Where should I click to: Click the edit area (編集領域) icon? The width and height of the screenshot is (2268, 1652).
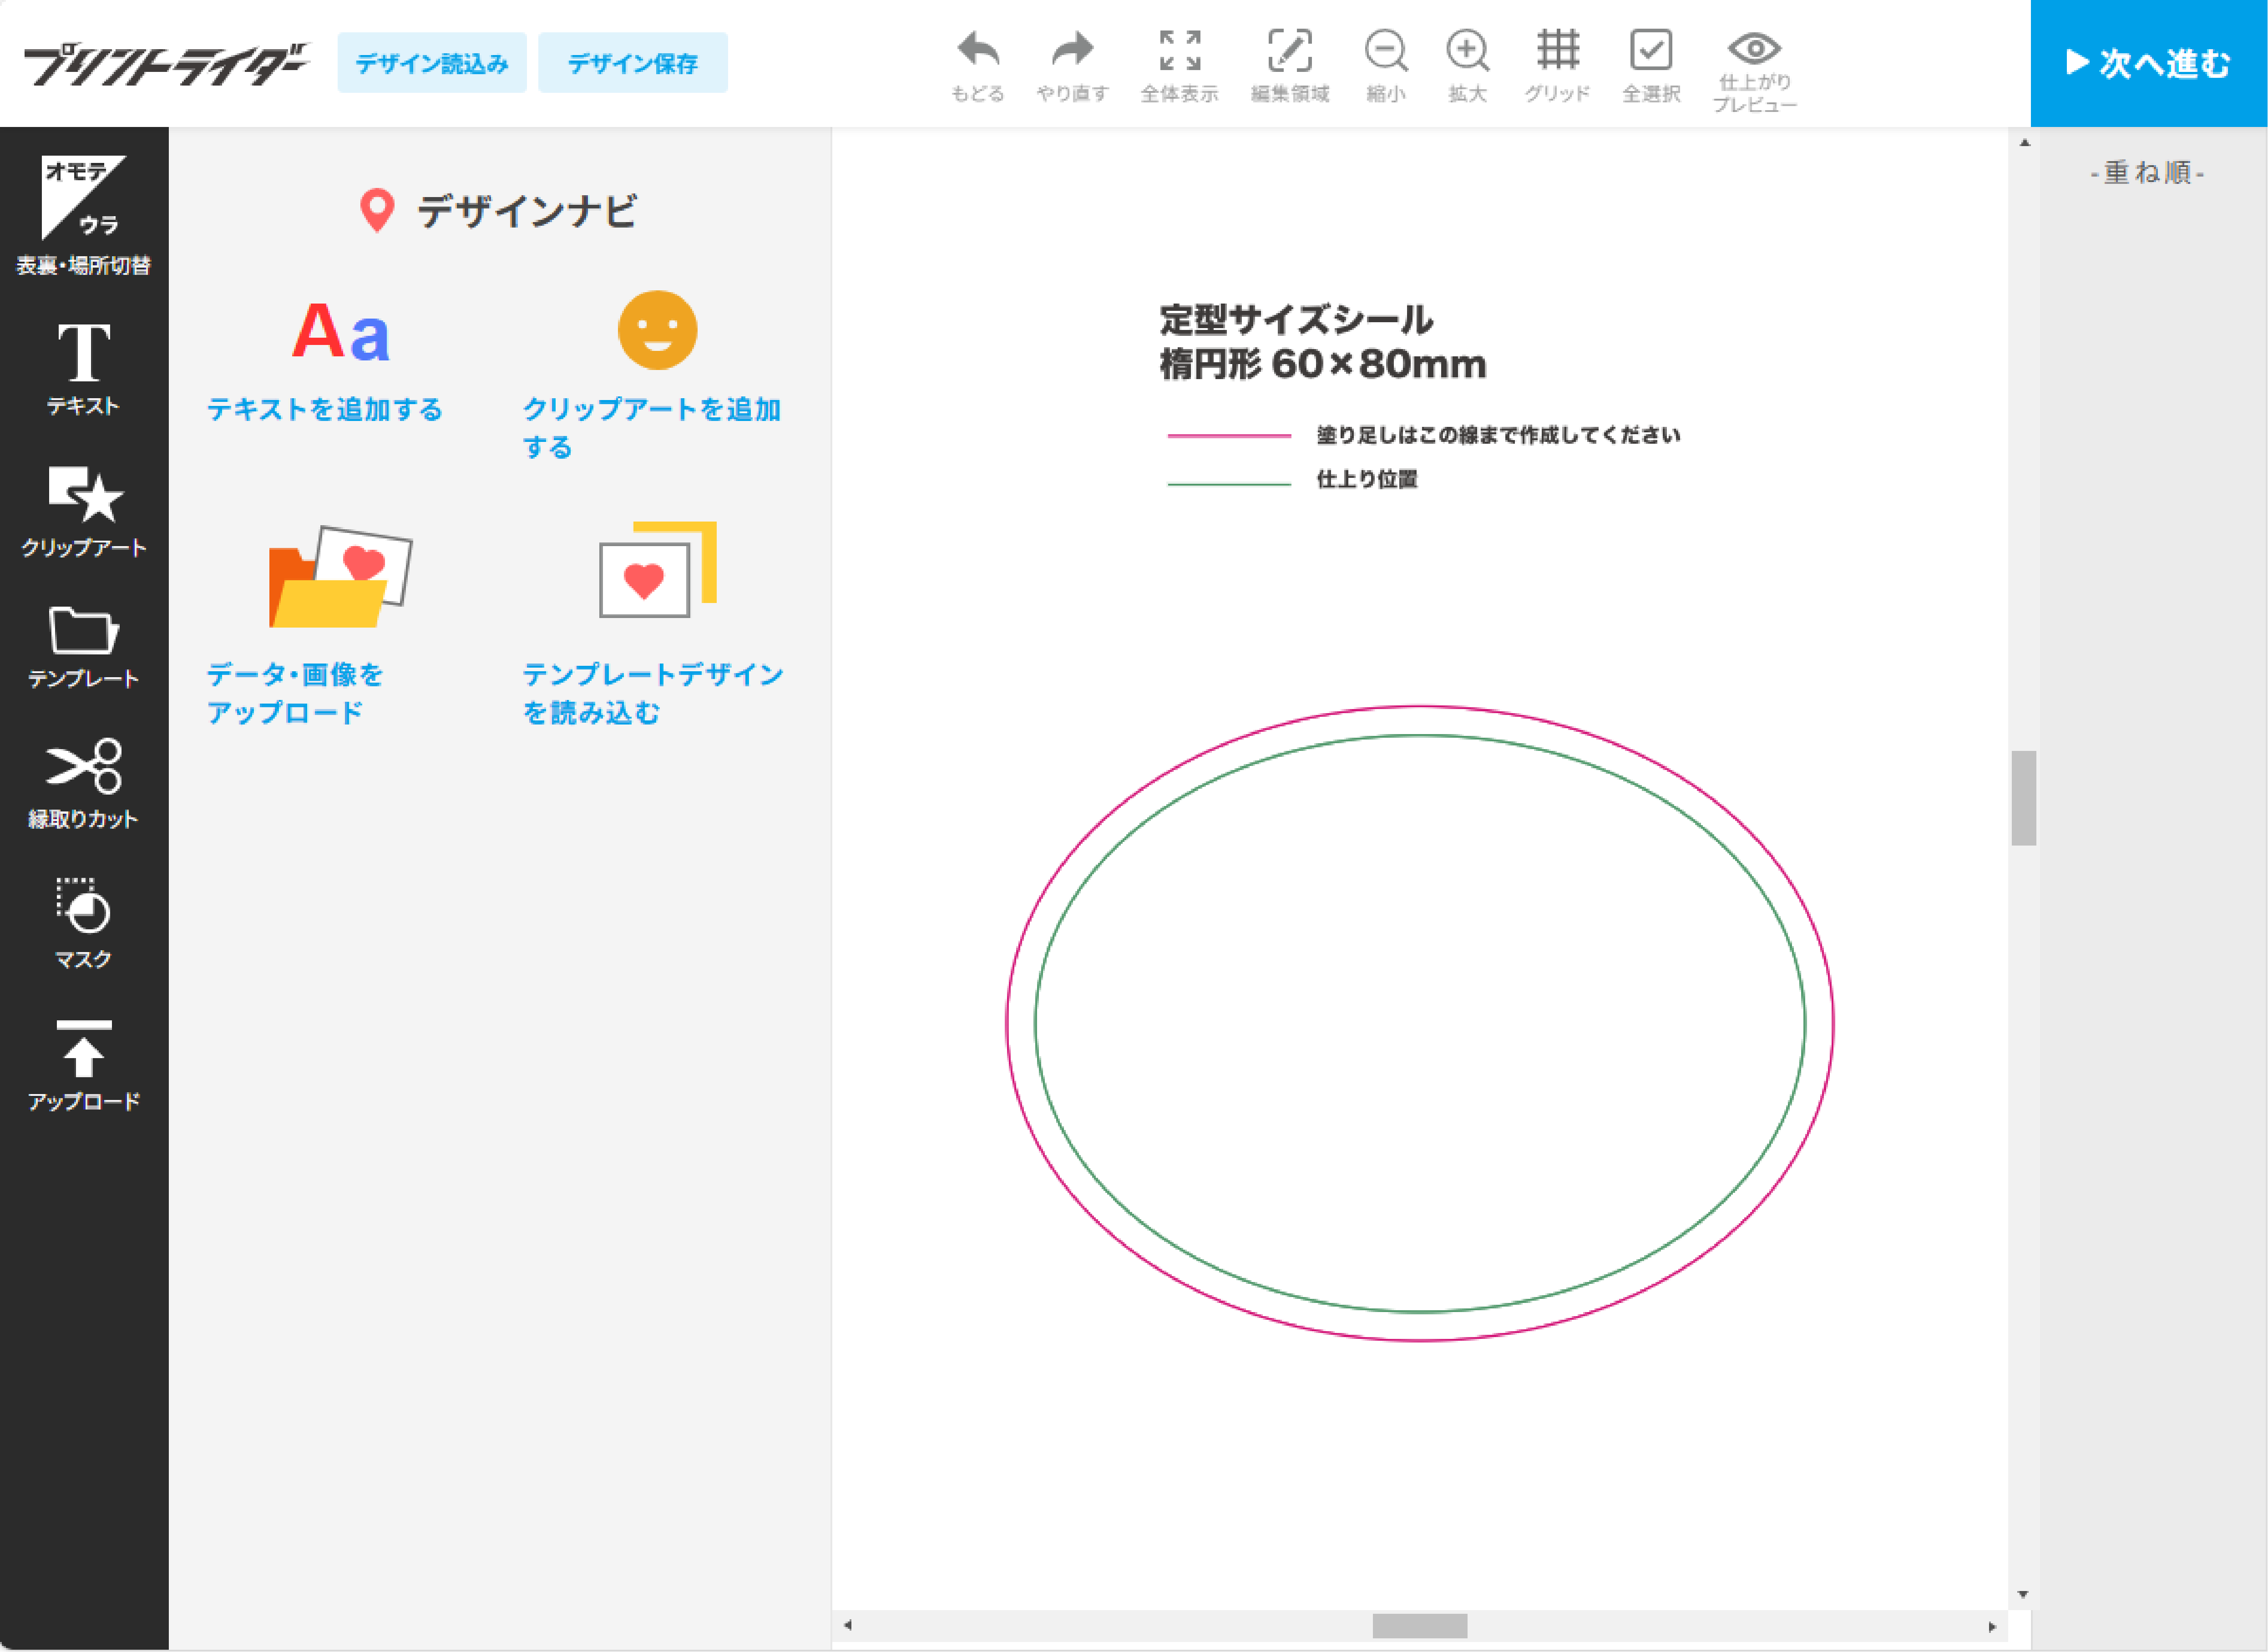[1289, 50]
